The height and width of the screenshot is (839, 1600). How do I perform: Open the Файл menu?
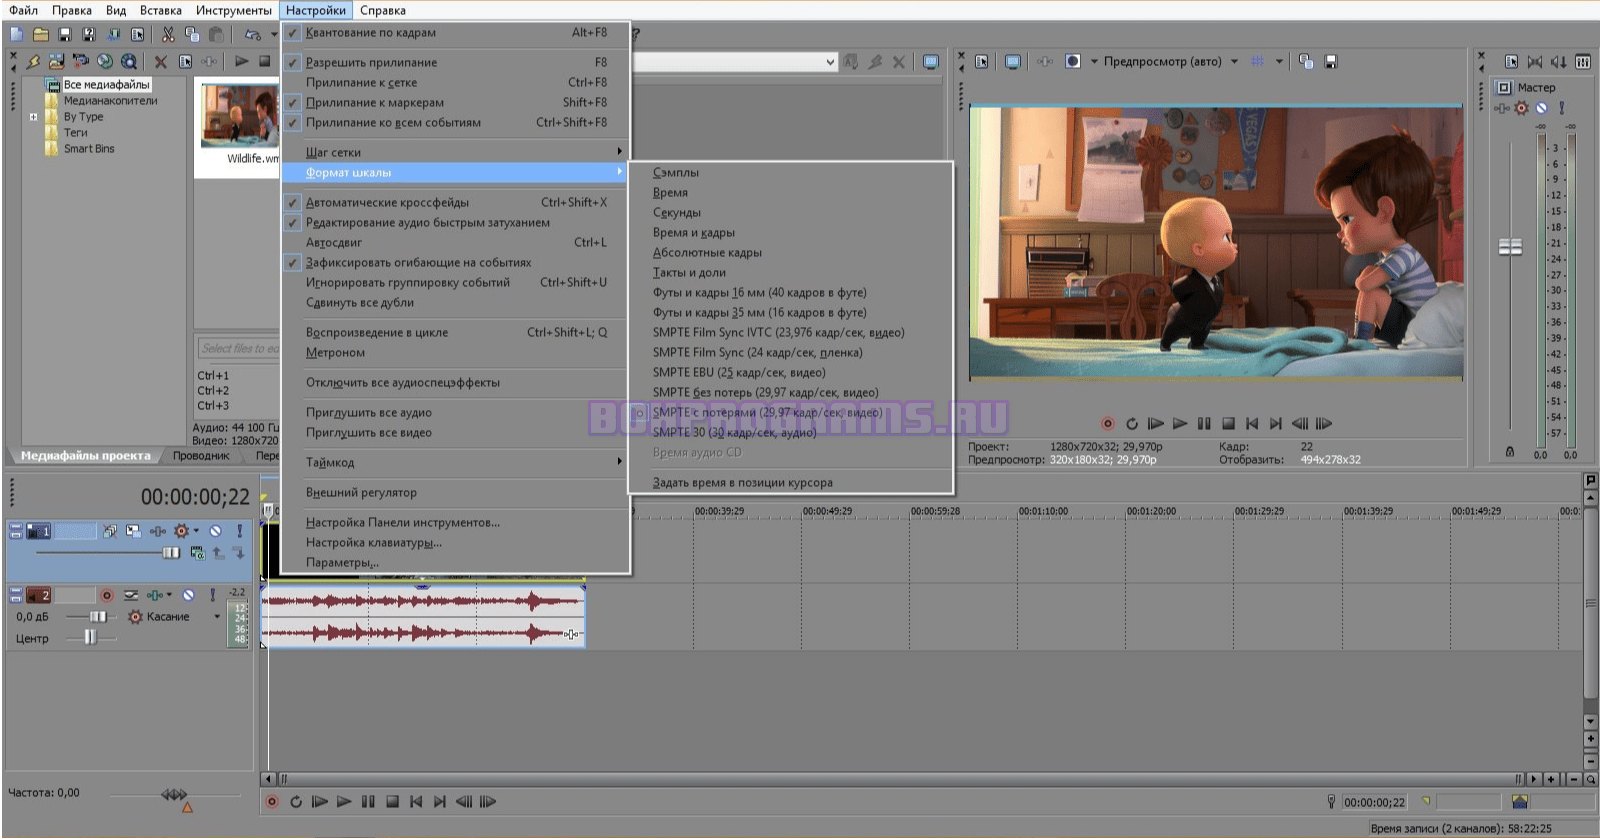(x=23, y=10)
